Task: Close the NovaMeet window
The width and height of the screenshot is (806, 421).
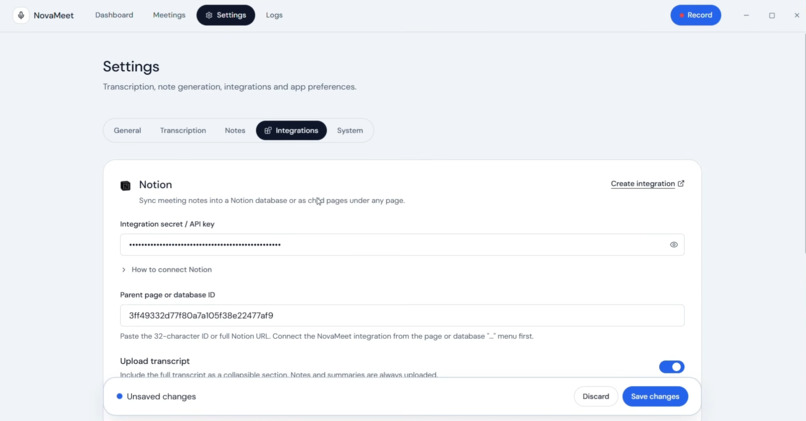Action: [x=797, y=15]
